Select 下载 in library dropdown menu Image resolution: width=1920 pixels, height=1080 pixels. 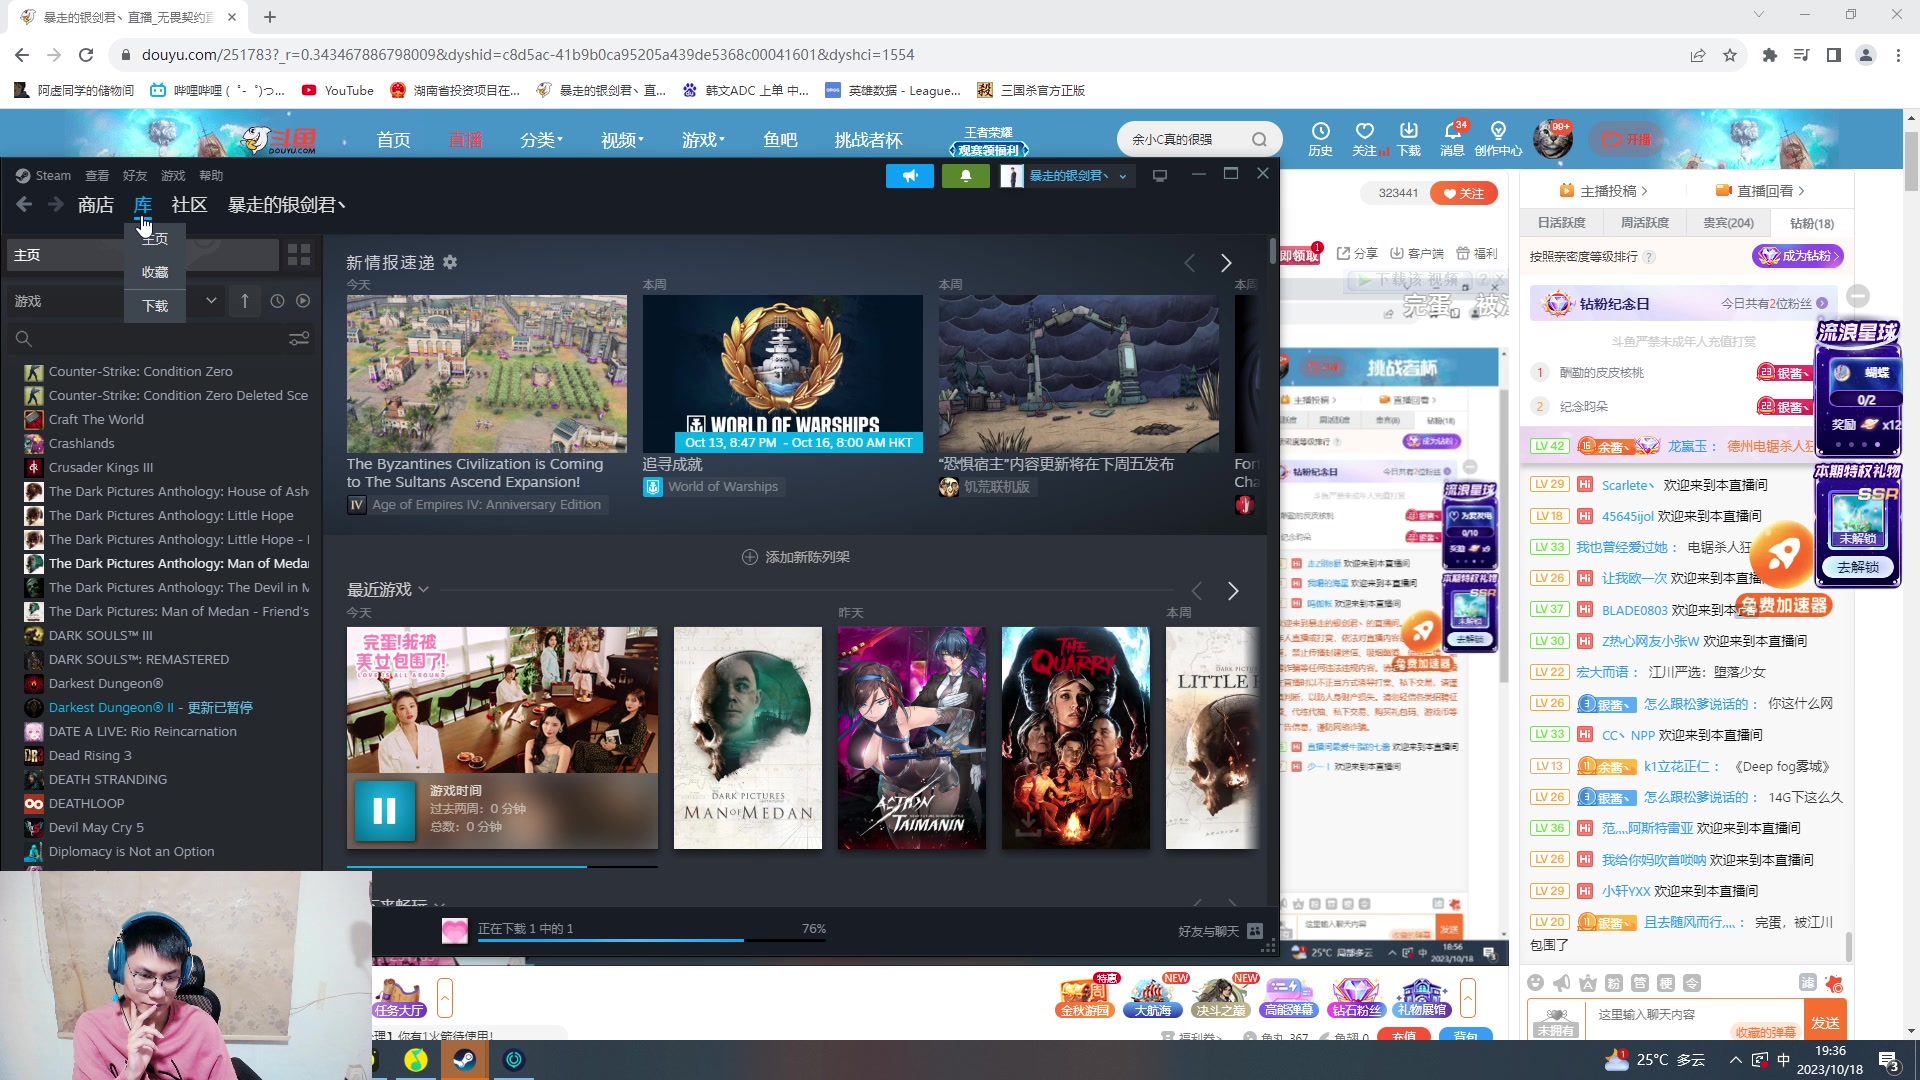155,306
